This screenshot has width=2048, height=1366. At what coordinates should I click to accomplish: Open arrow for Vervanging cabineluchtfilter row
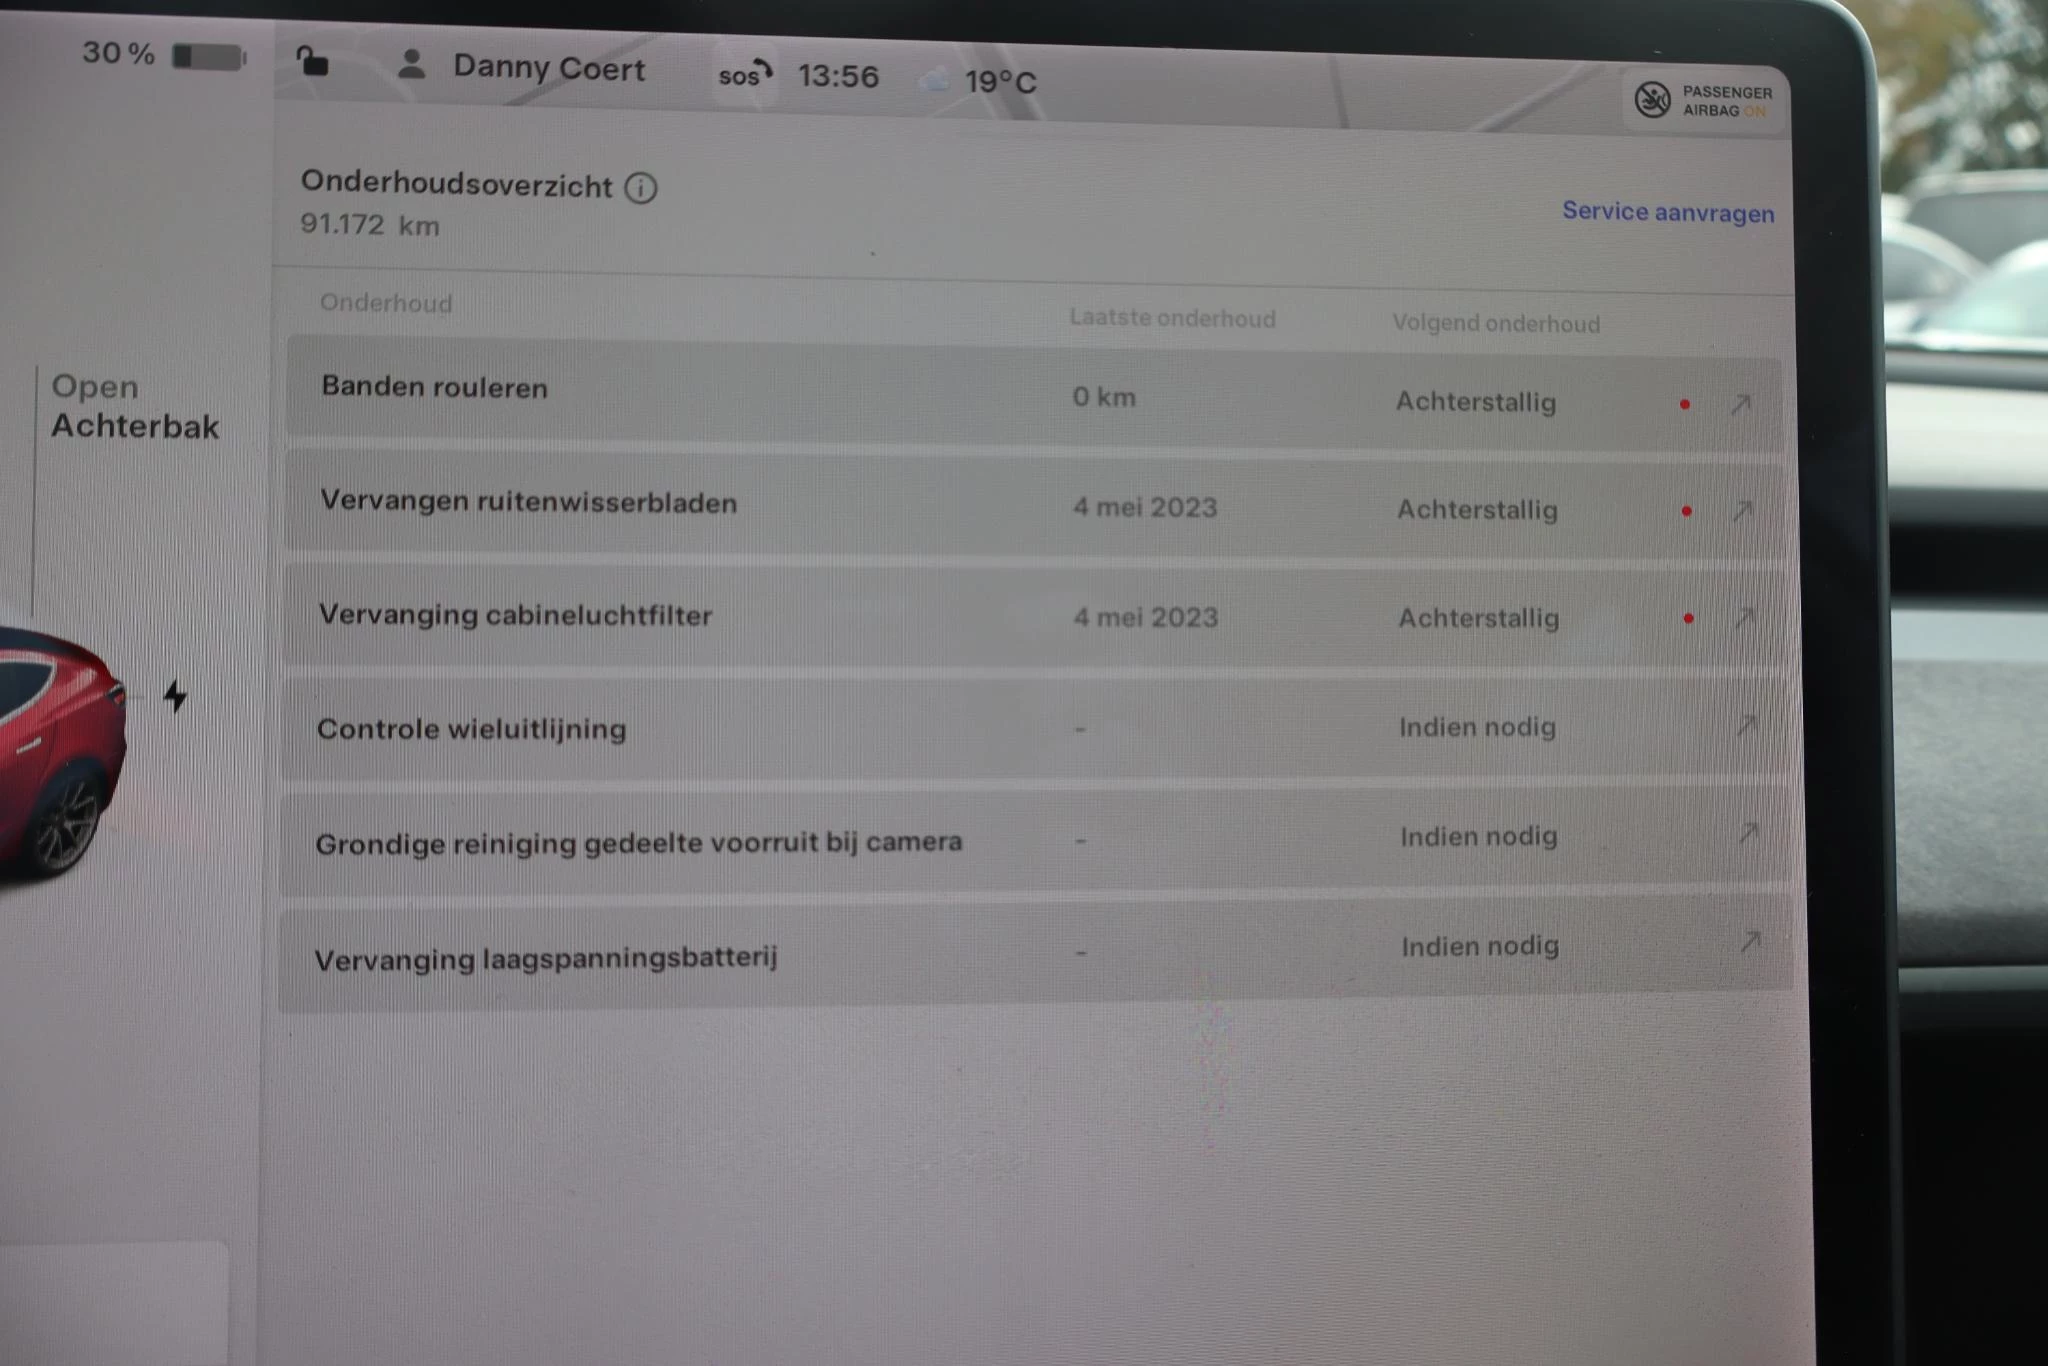1744,618
